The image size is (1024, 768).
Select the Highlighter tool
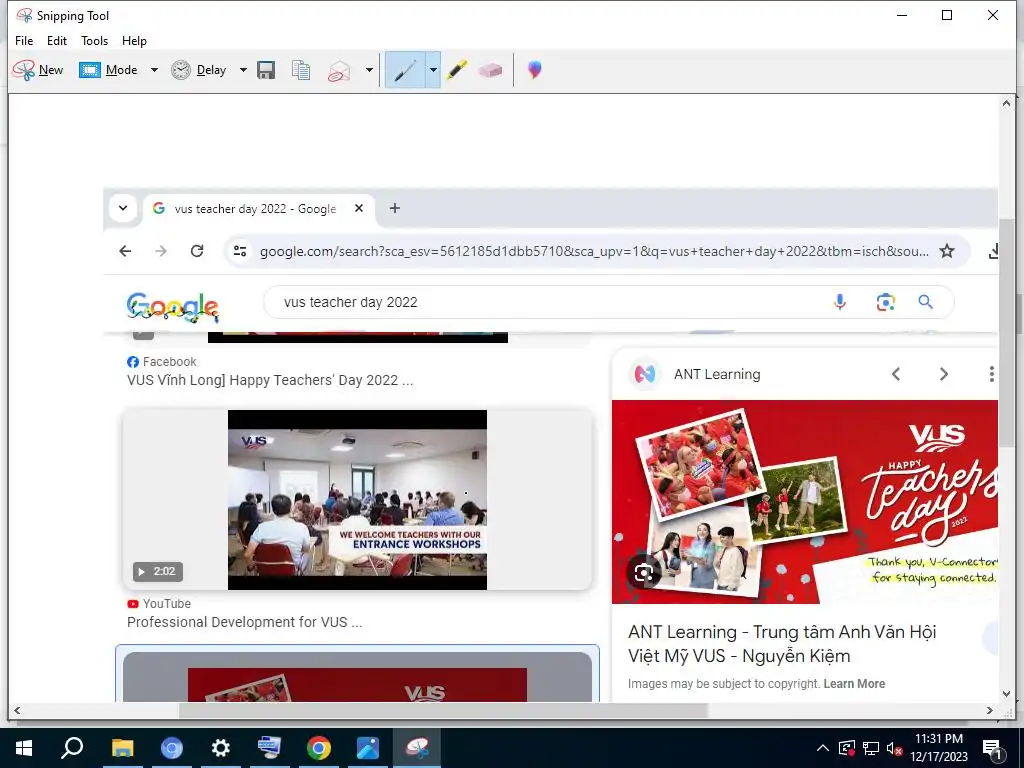[x=457, y=70]
